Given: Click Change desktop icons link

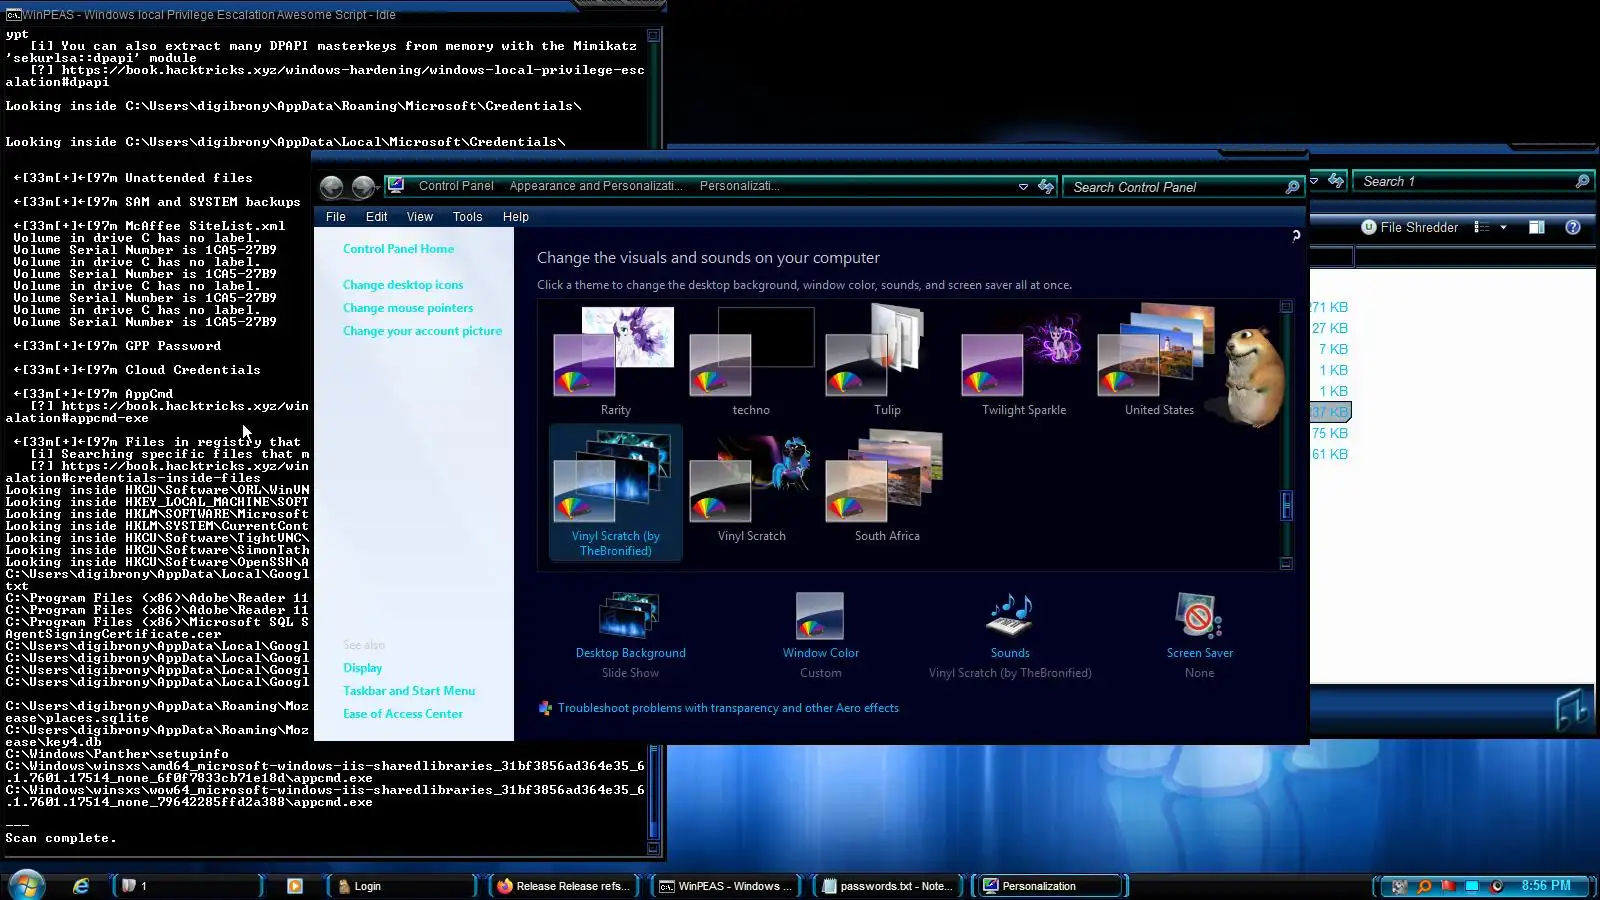Looking at the screenshot, I should [x=403, y=285].
